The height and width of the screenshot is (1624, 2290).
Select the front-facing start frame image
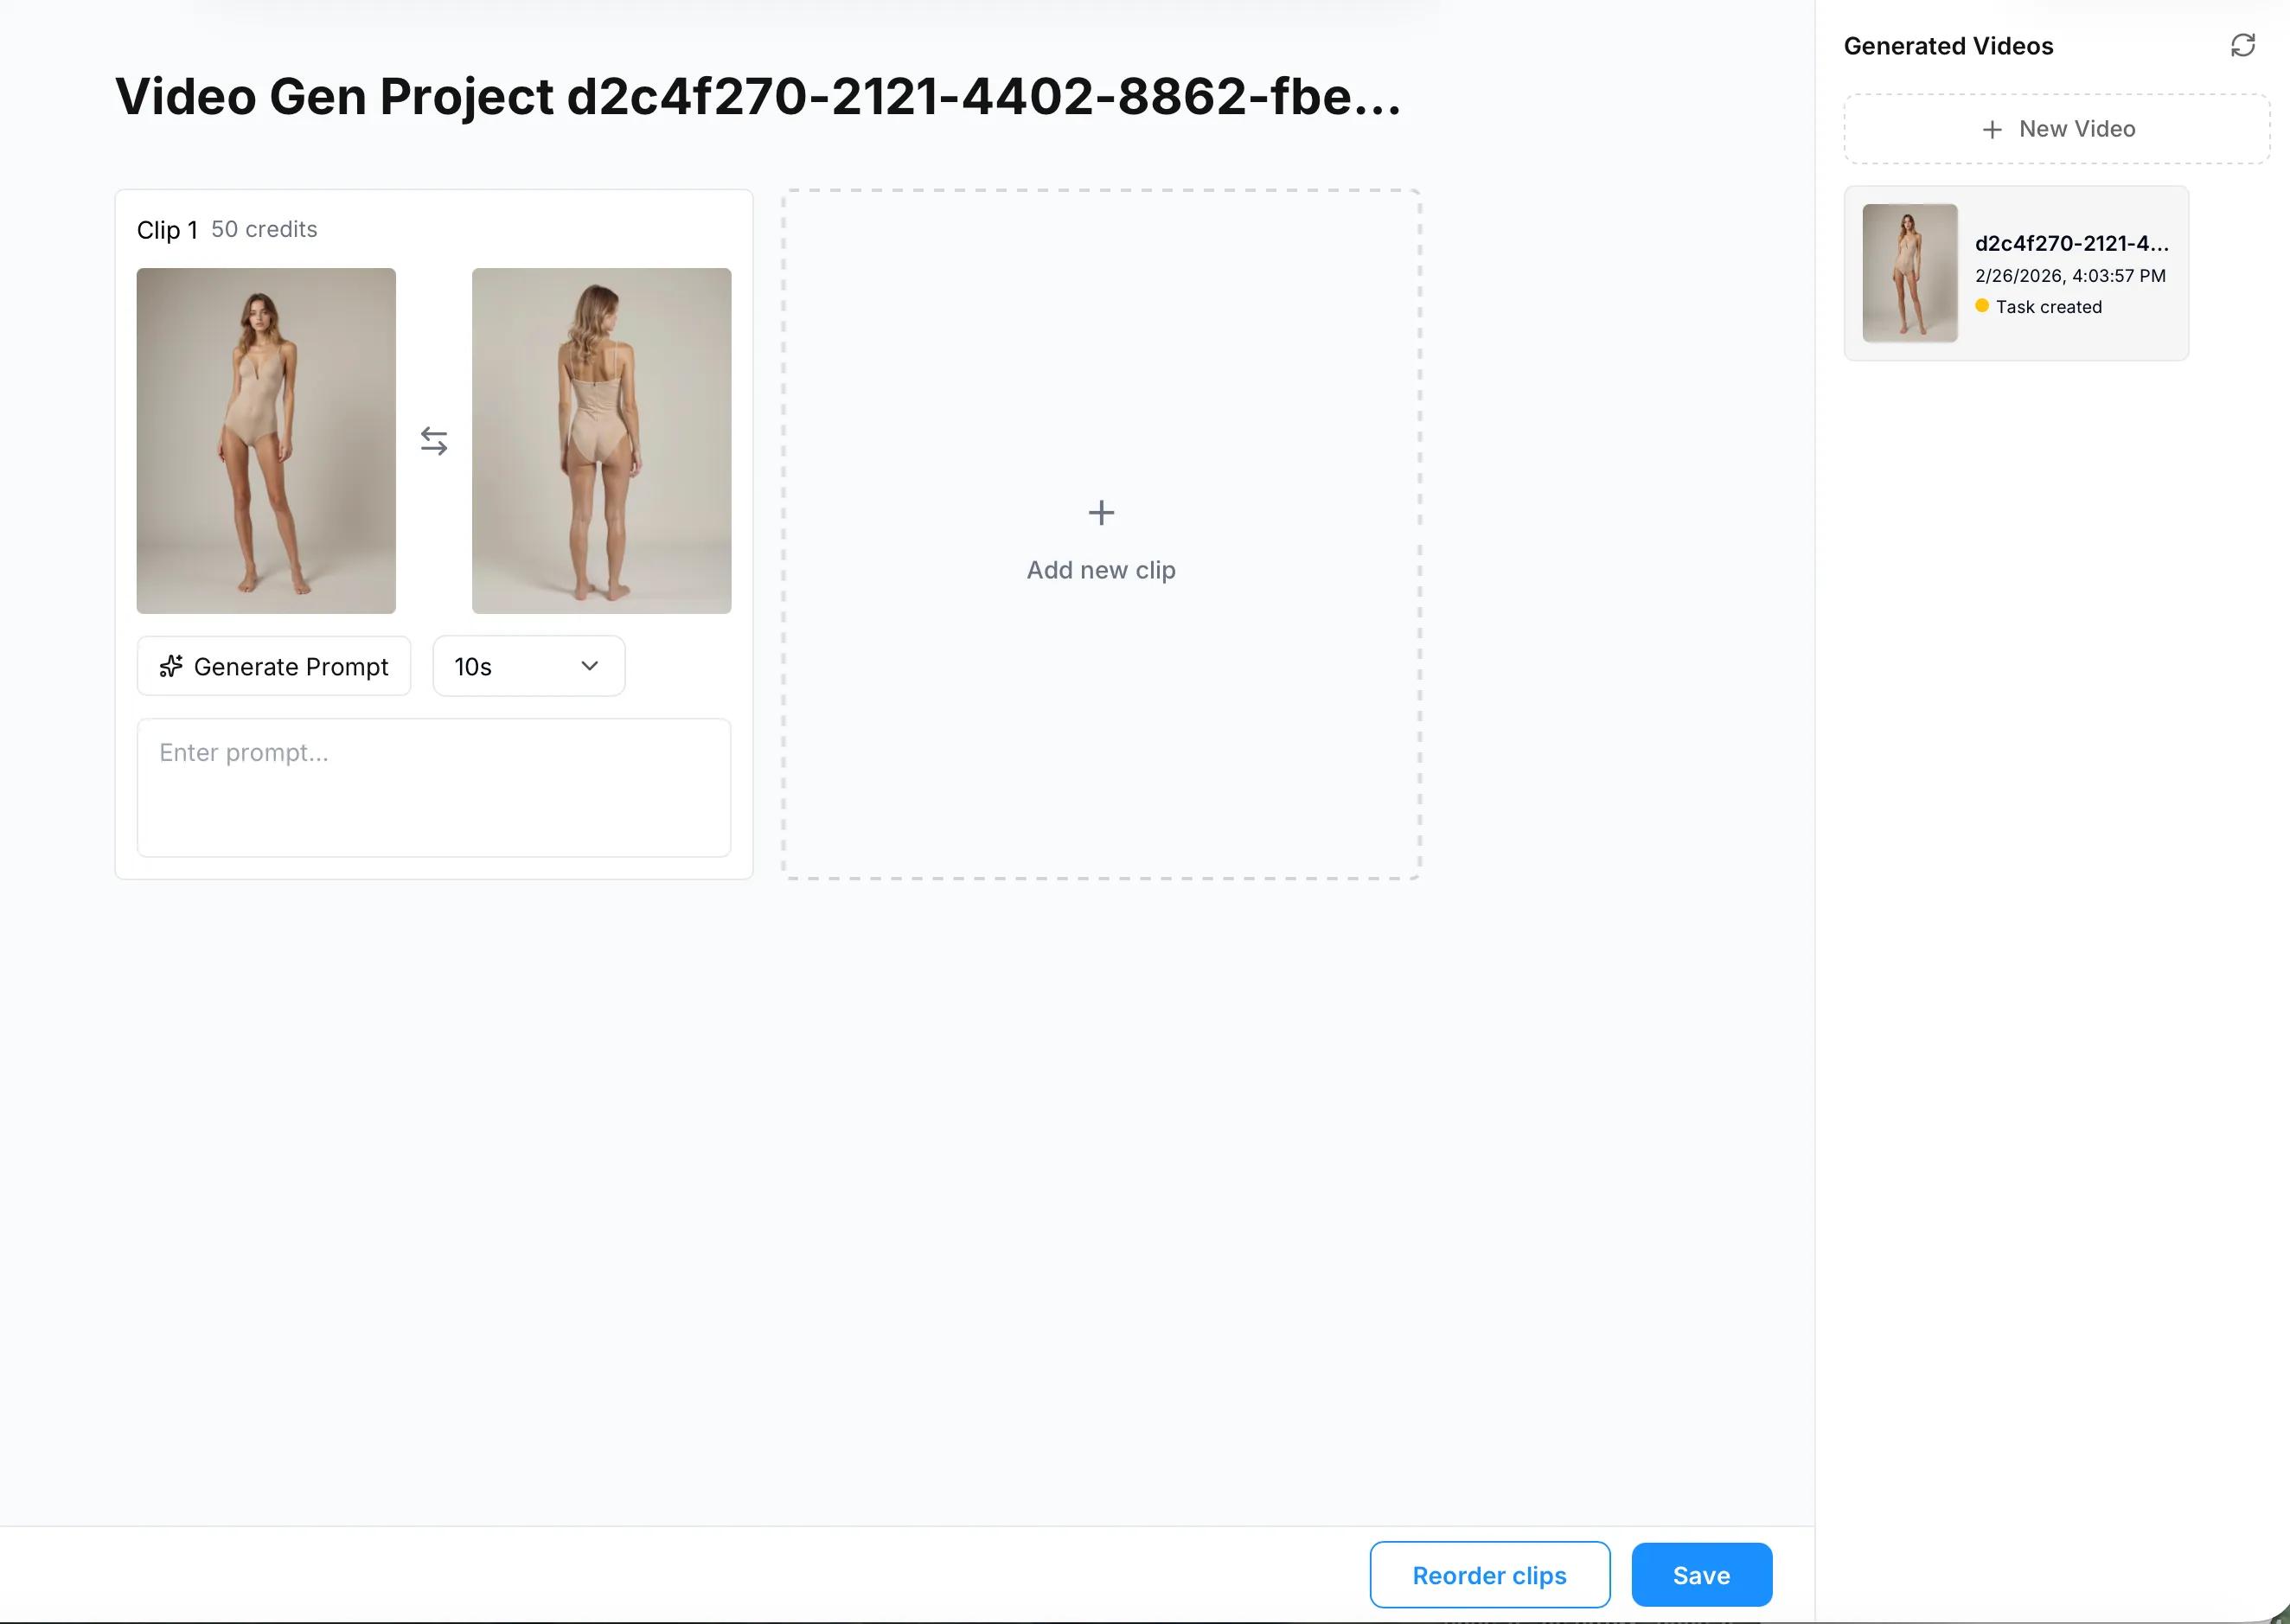(x=266, y=441)
